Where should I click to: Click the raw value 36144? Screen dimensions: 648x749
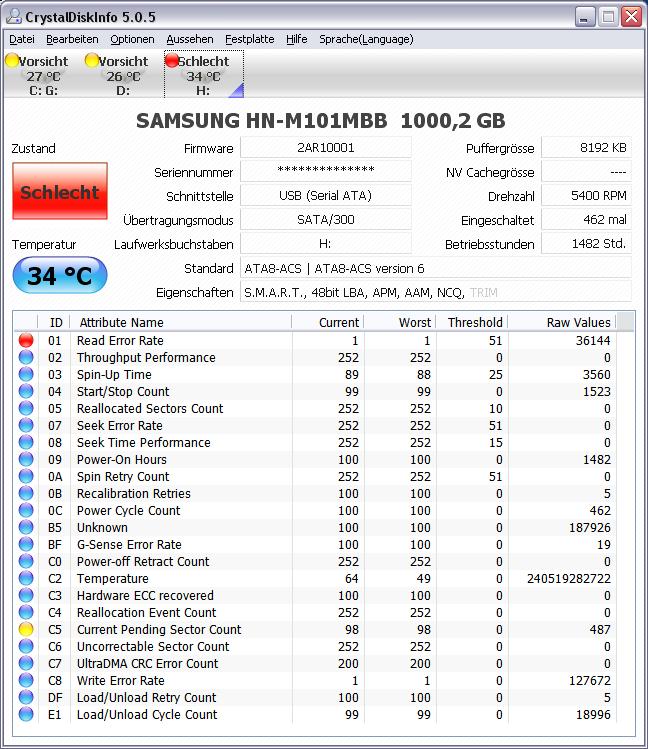coord(593,341)
